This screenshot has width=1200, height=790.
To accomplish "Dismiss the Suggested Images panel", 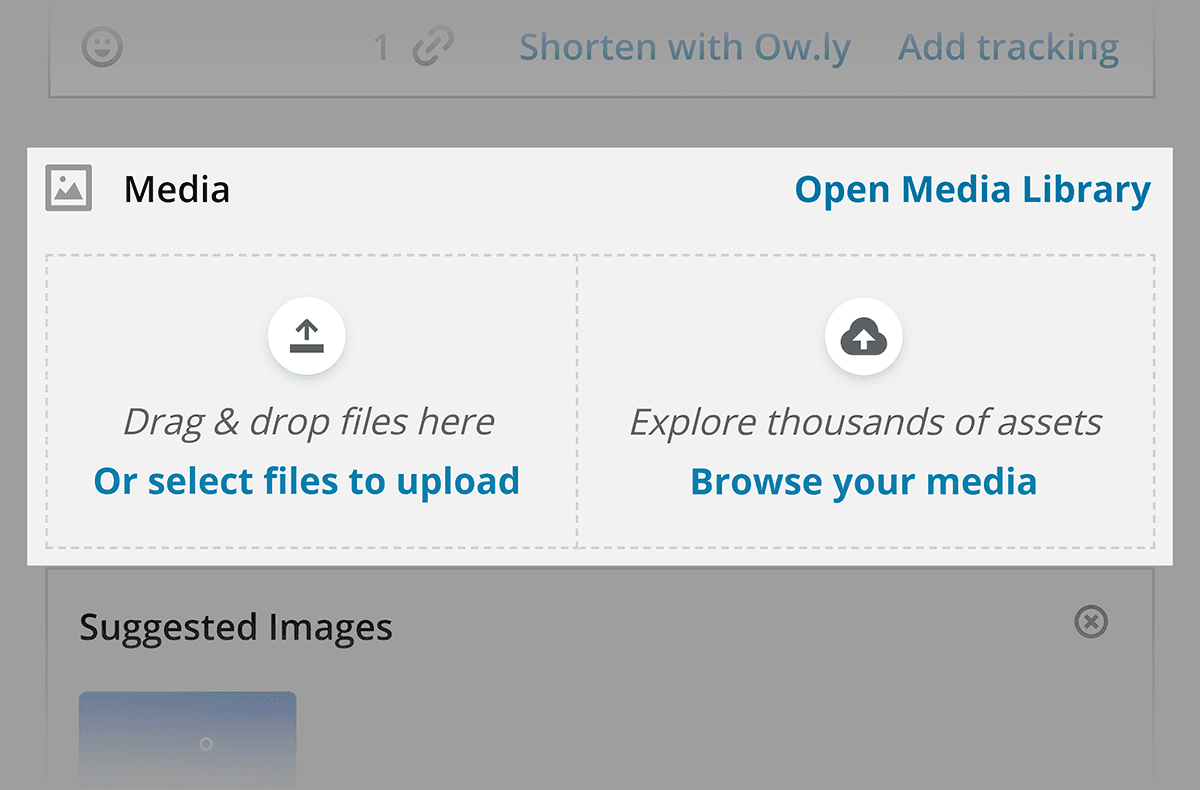I will coord(1091,622).
